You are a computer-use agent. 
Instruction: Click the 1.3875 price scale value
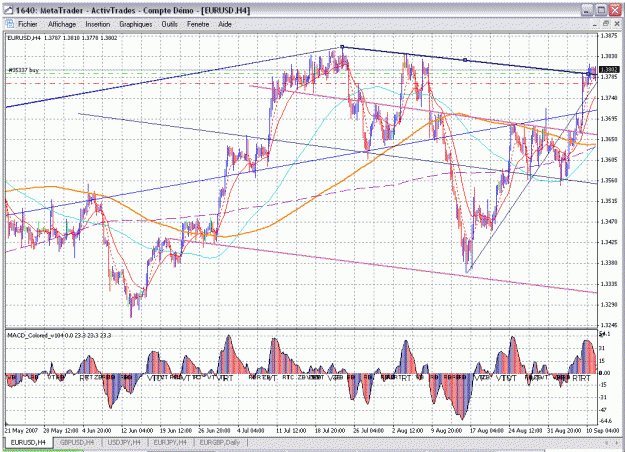coord(609,36)
